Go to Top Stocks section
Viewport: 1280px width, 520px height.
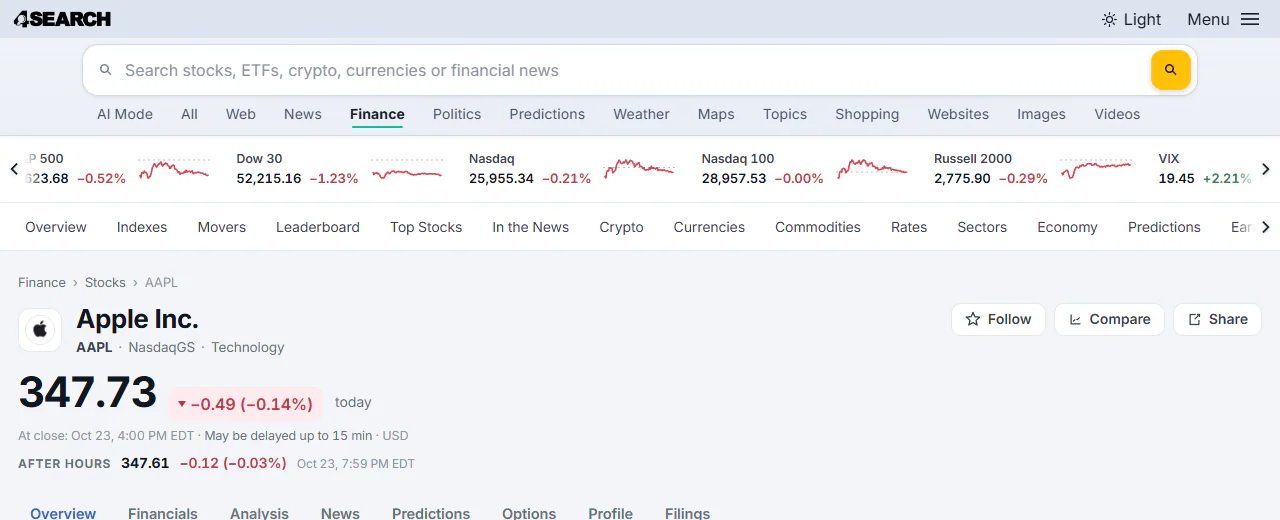(x=426, y=227)
